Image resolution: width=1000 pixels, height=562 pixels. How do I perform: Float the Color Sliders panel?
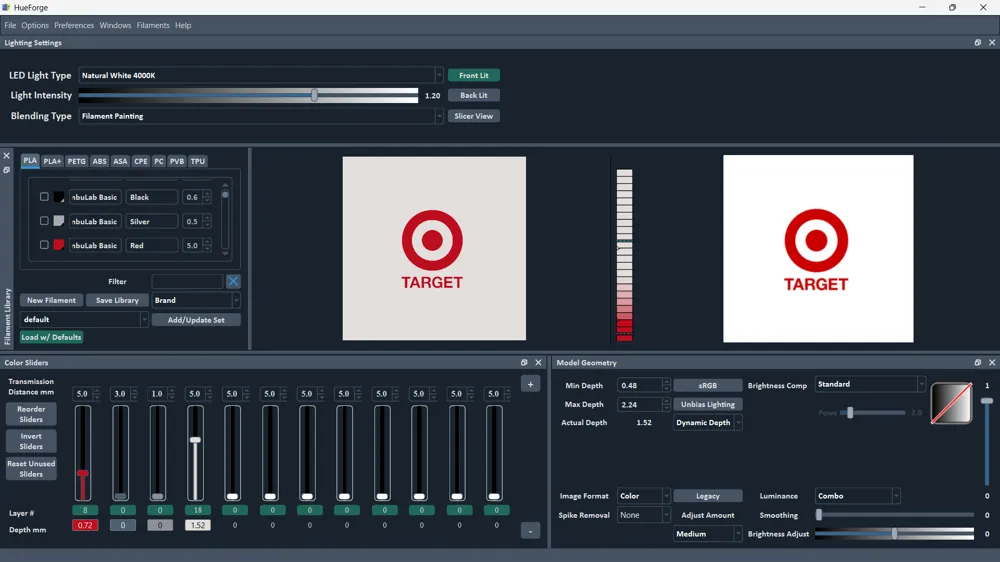tap(524, 362)
